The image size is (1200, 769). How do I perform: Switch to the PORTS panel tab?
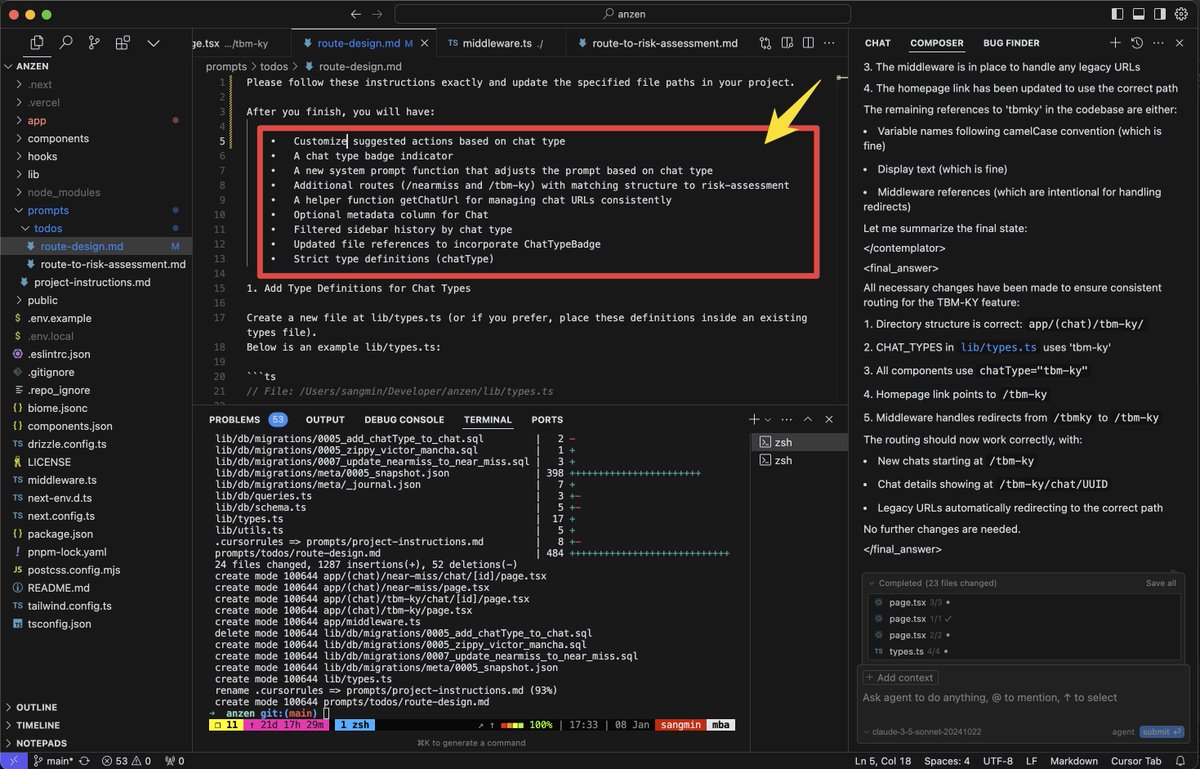click(547, 420)
